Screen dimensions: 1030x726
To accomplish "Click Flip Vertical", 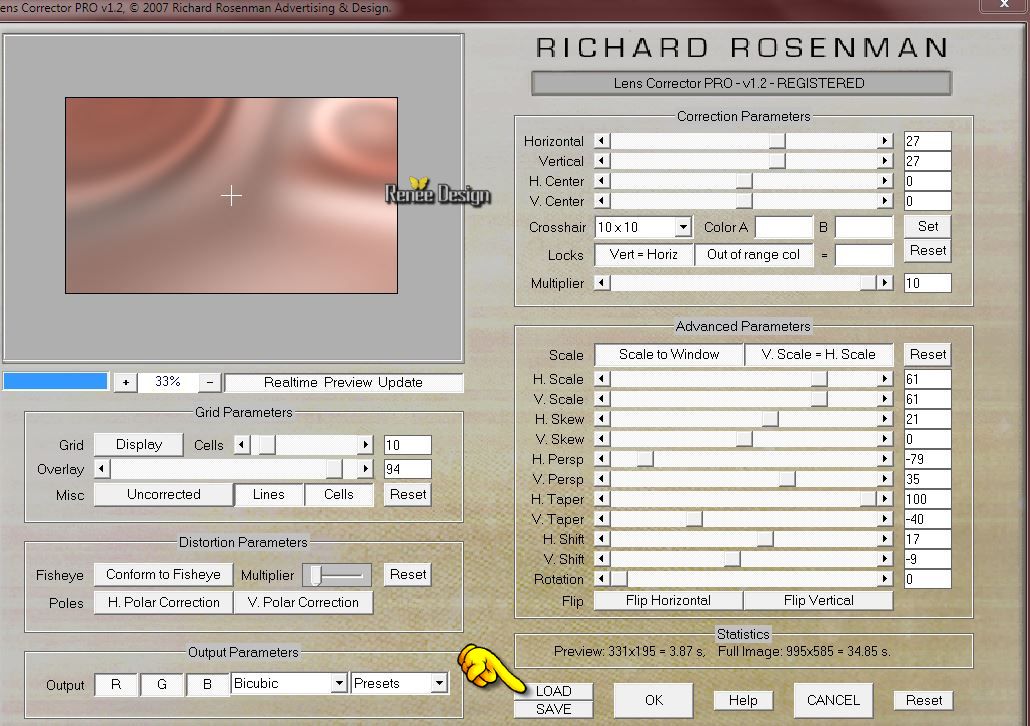I will (818, 601).
